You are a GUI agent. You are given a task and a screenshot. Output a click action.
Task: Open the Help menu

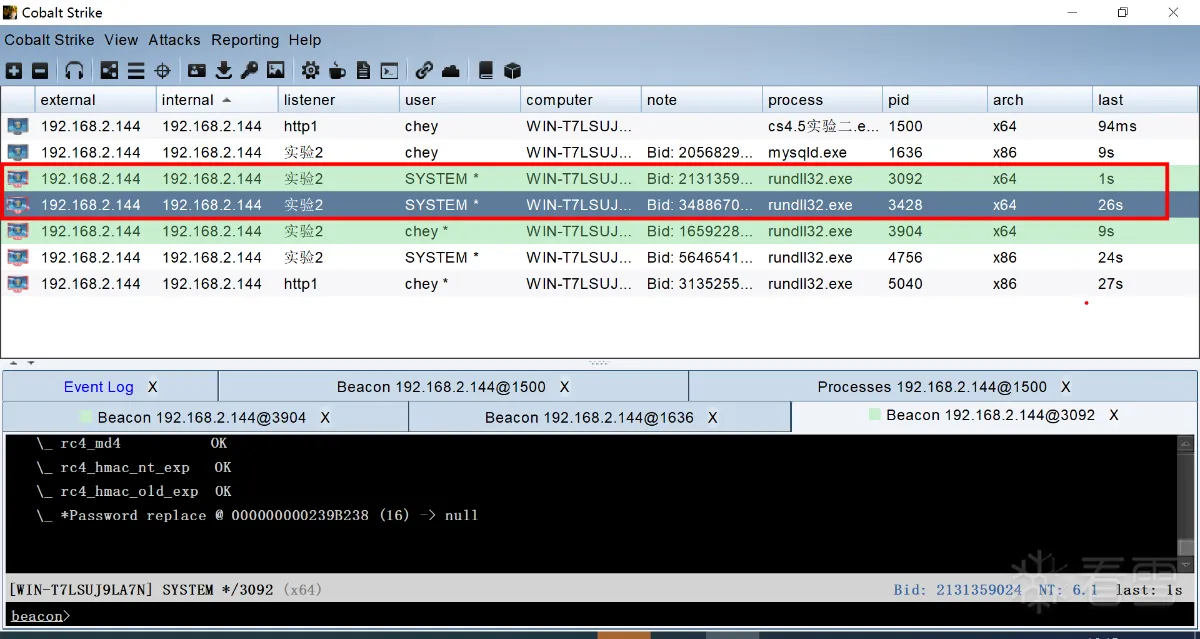point(305,40)
